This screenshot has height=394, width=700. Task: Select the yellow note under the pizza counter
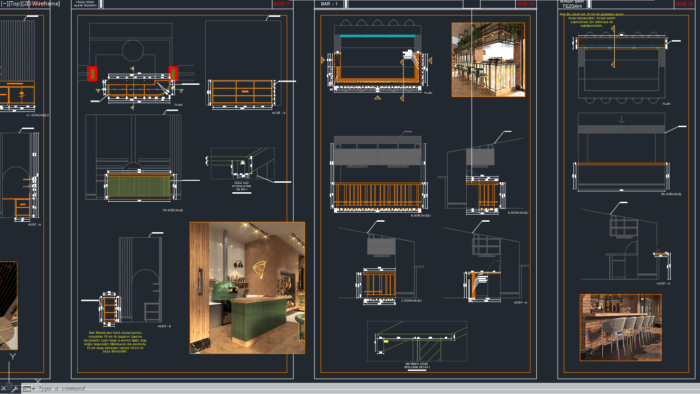116,342
